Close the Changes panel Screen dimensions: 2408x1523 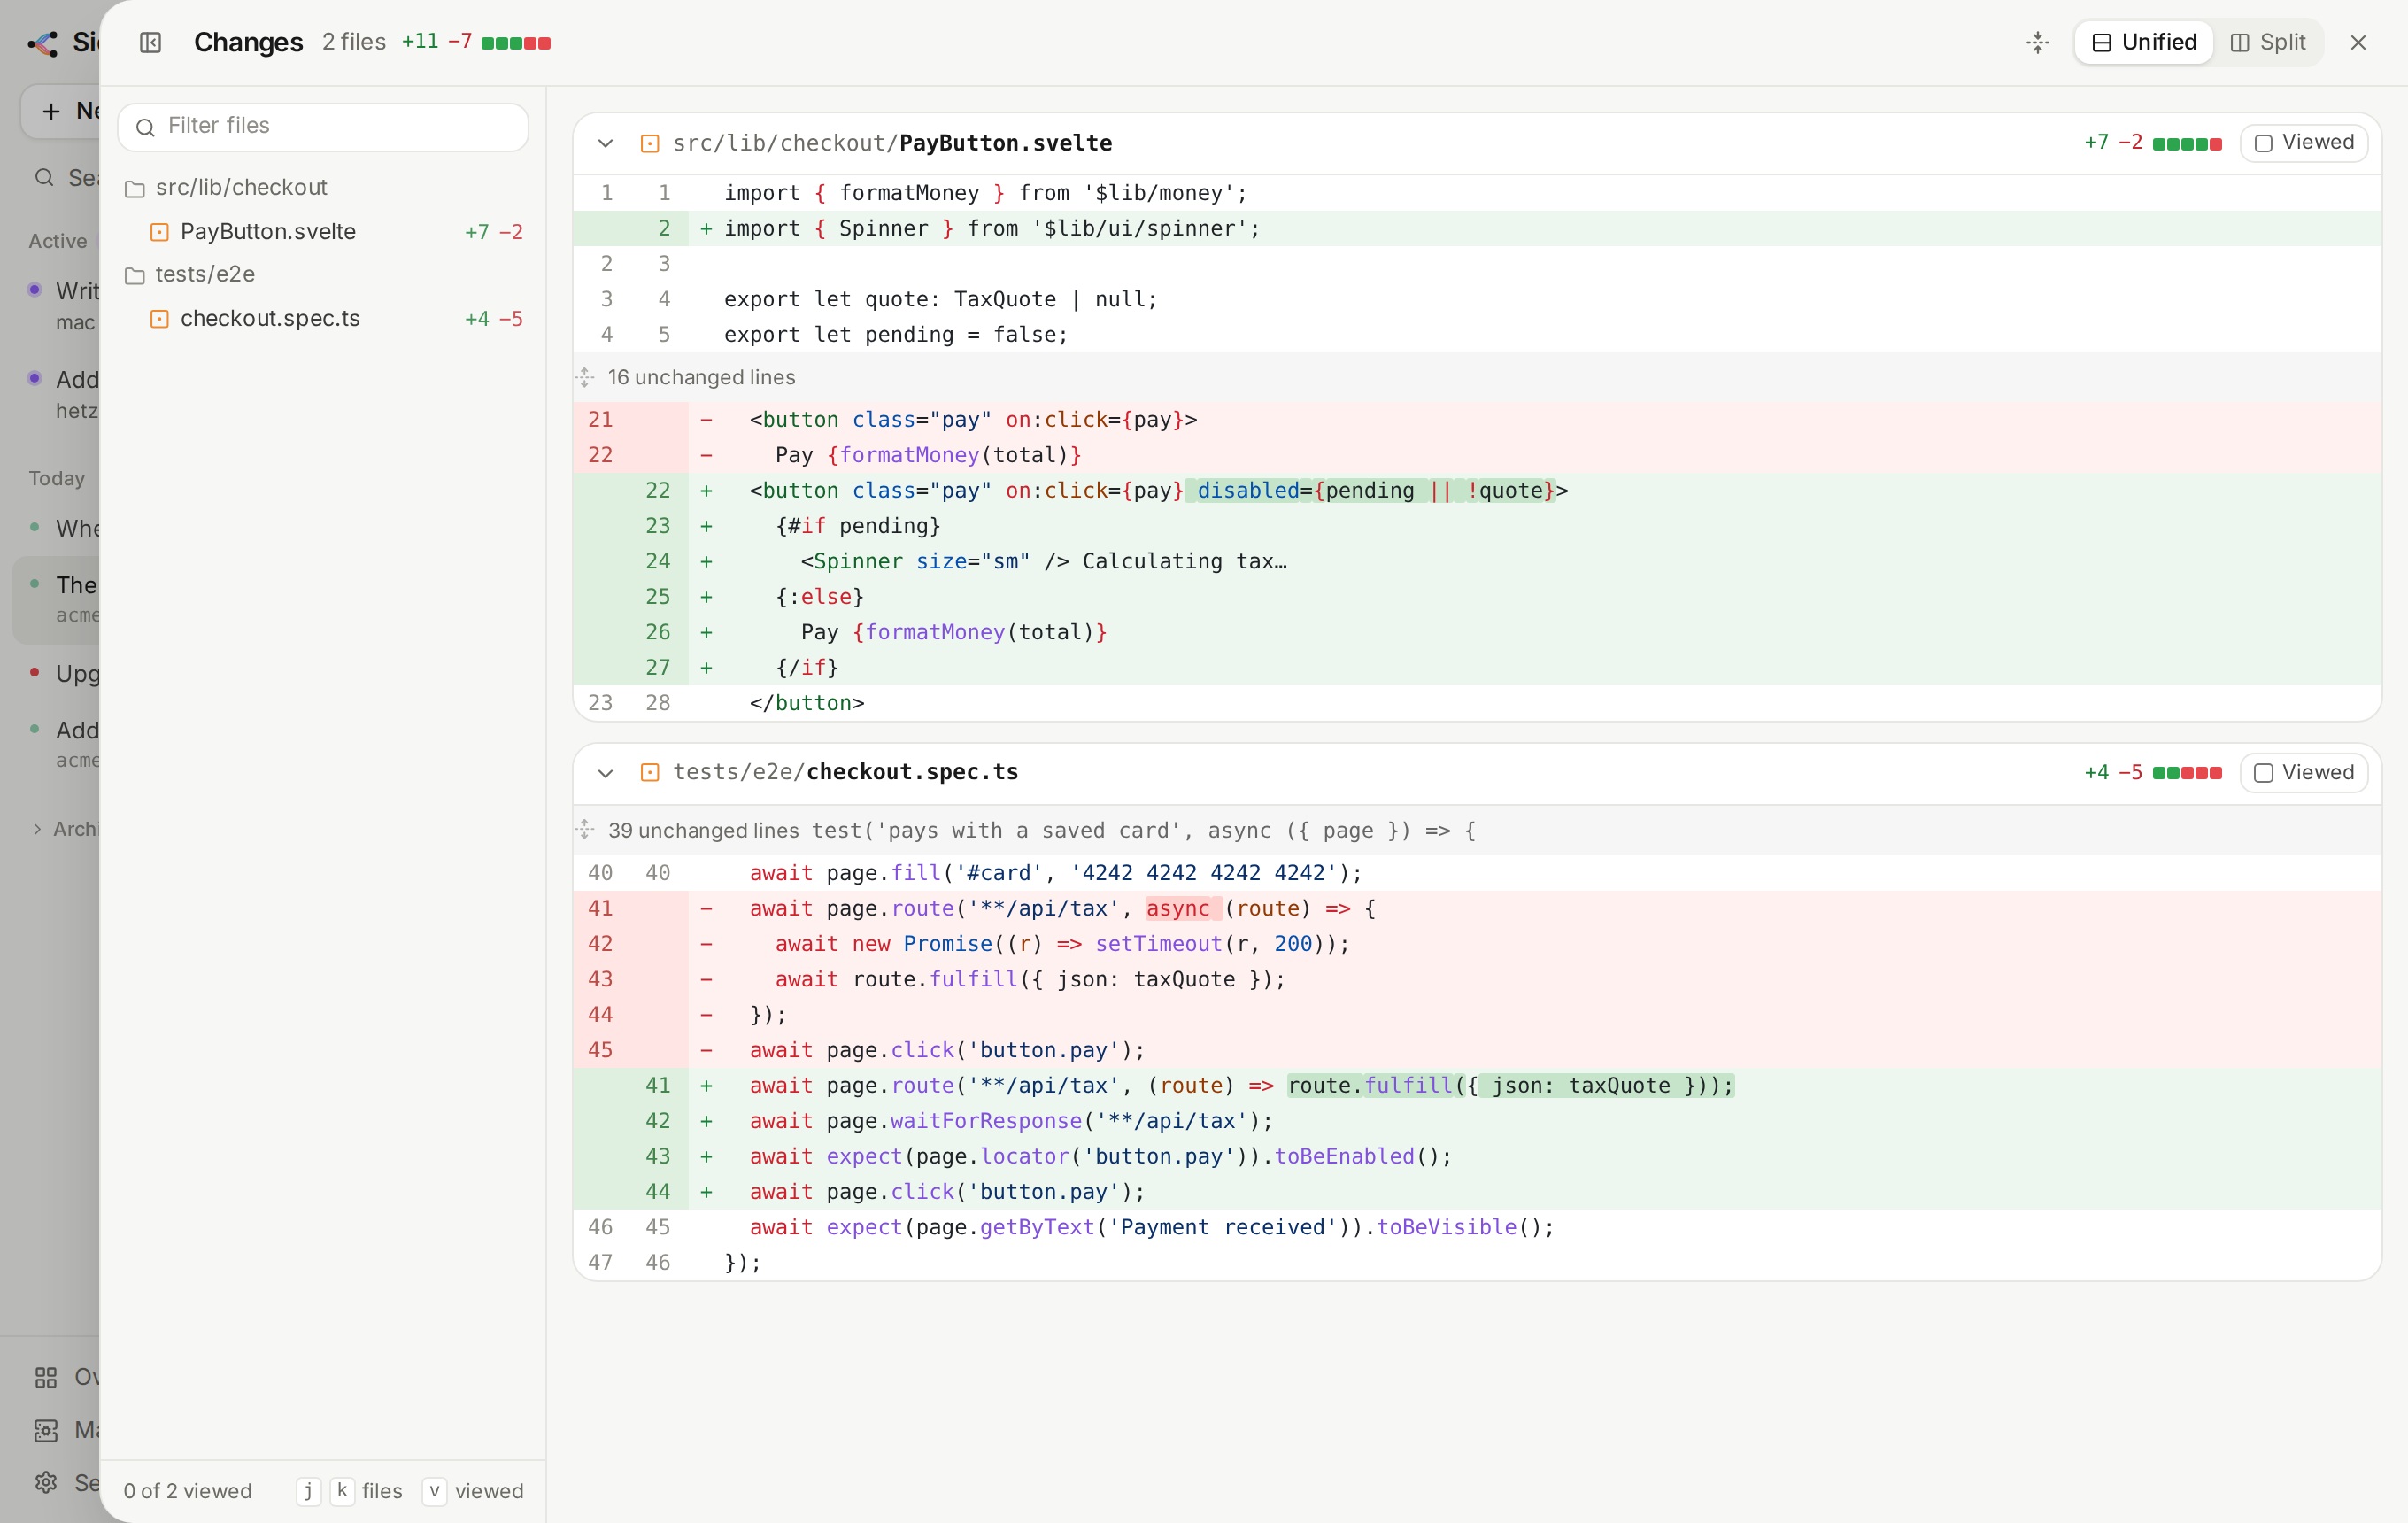pyautogui.click(x=2358, y=42)
